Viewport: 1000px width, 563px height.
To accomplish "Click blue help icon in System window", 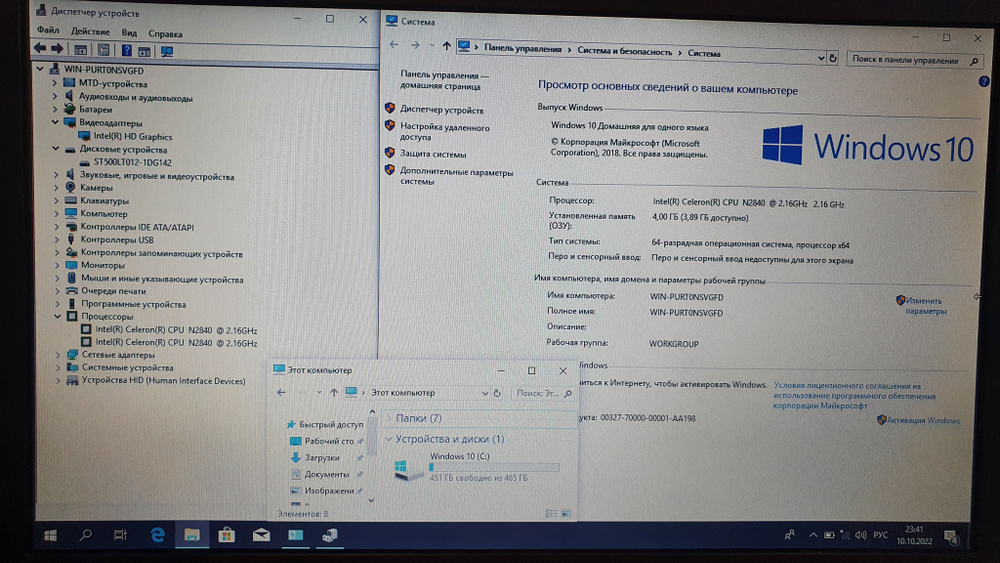I will (983, 81).
